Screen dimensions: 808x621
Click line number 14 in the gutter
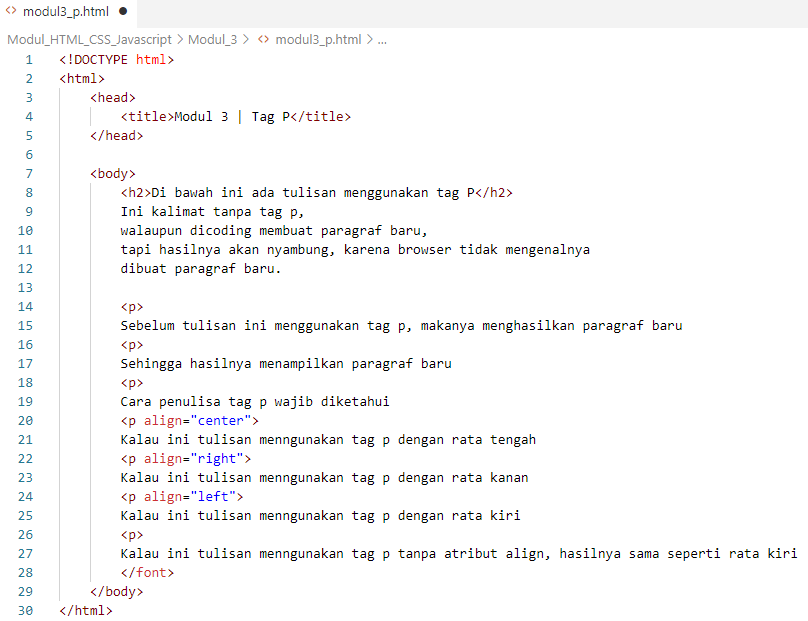pyautogui.click(x=26, y=306)
